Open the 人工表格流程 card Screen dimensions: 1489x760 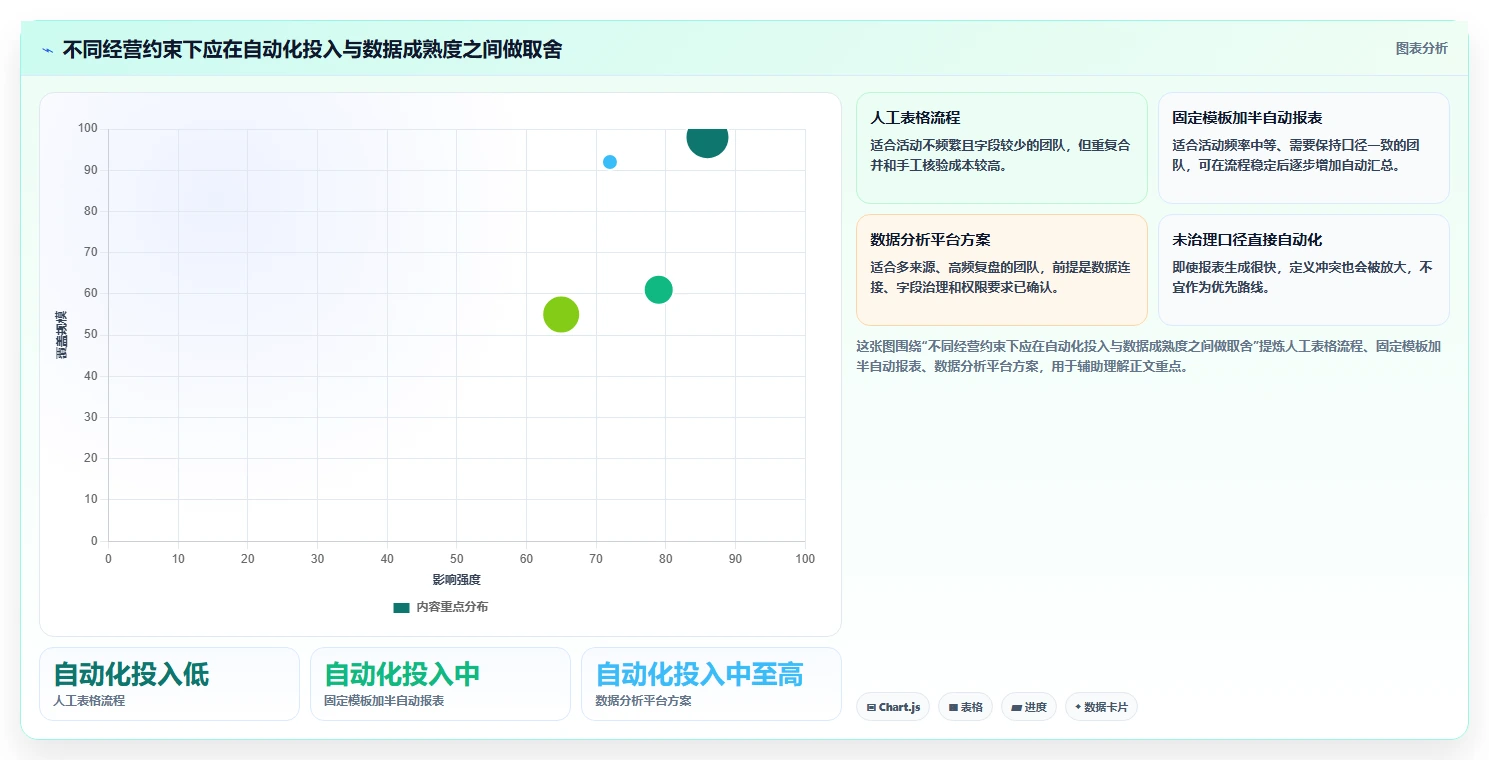click(1001, 148)
